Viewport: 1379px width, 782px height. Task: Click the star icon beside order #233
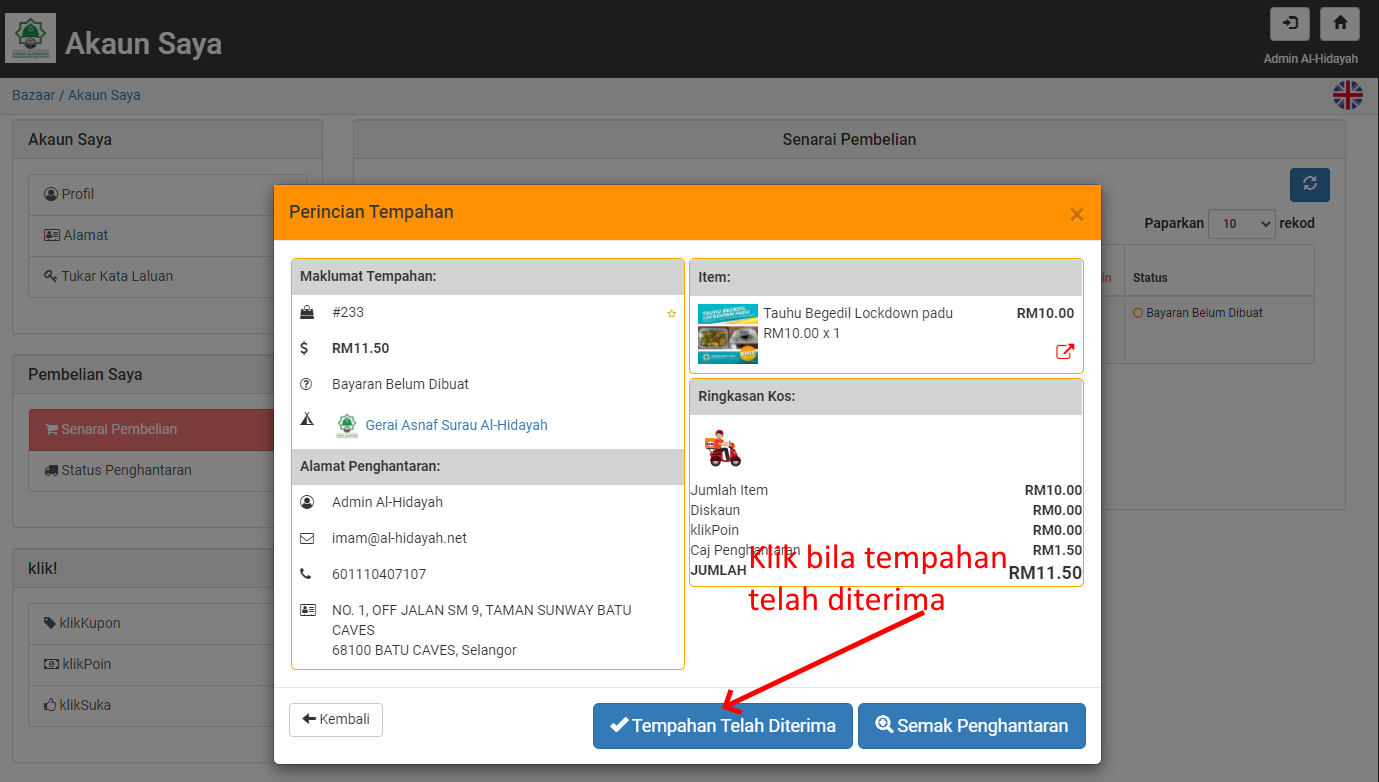pos(672,313)
